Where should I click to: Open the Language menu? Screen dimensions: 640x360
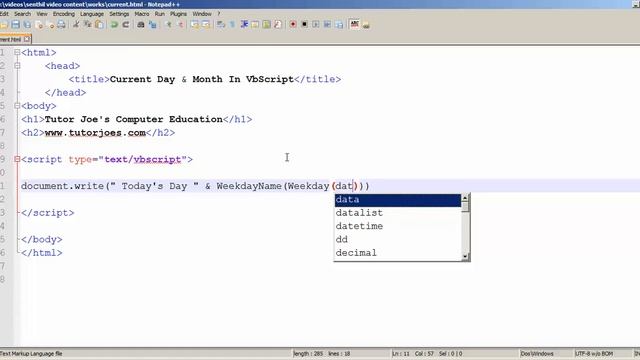click(92, 14)
